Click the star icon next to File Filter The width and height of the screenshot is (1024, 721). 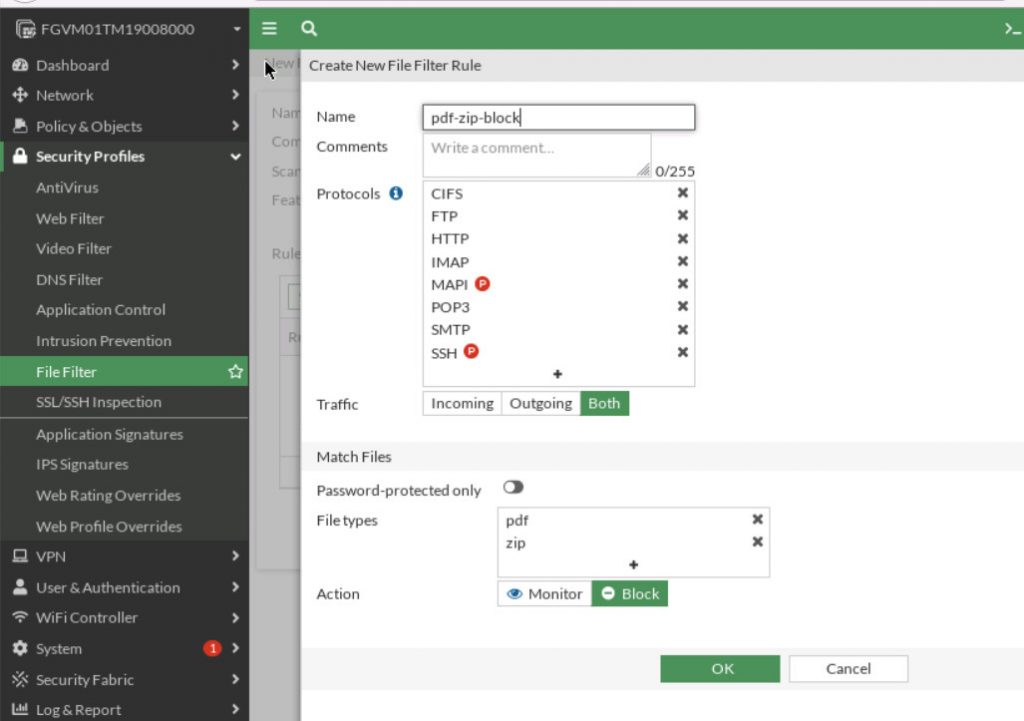click(235, 371)
